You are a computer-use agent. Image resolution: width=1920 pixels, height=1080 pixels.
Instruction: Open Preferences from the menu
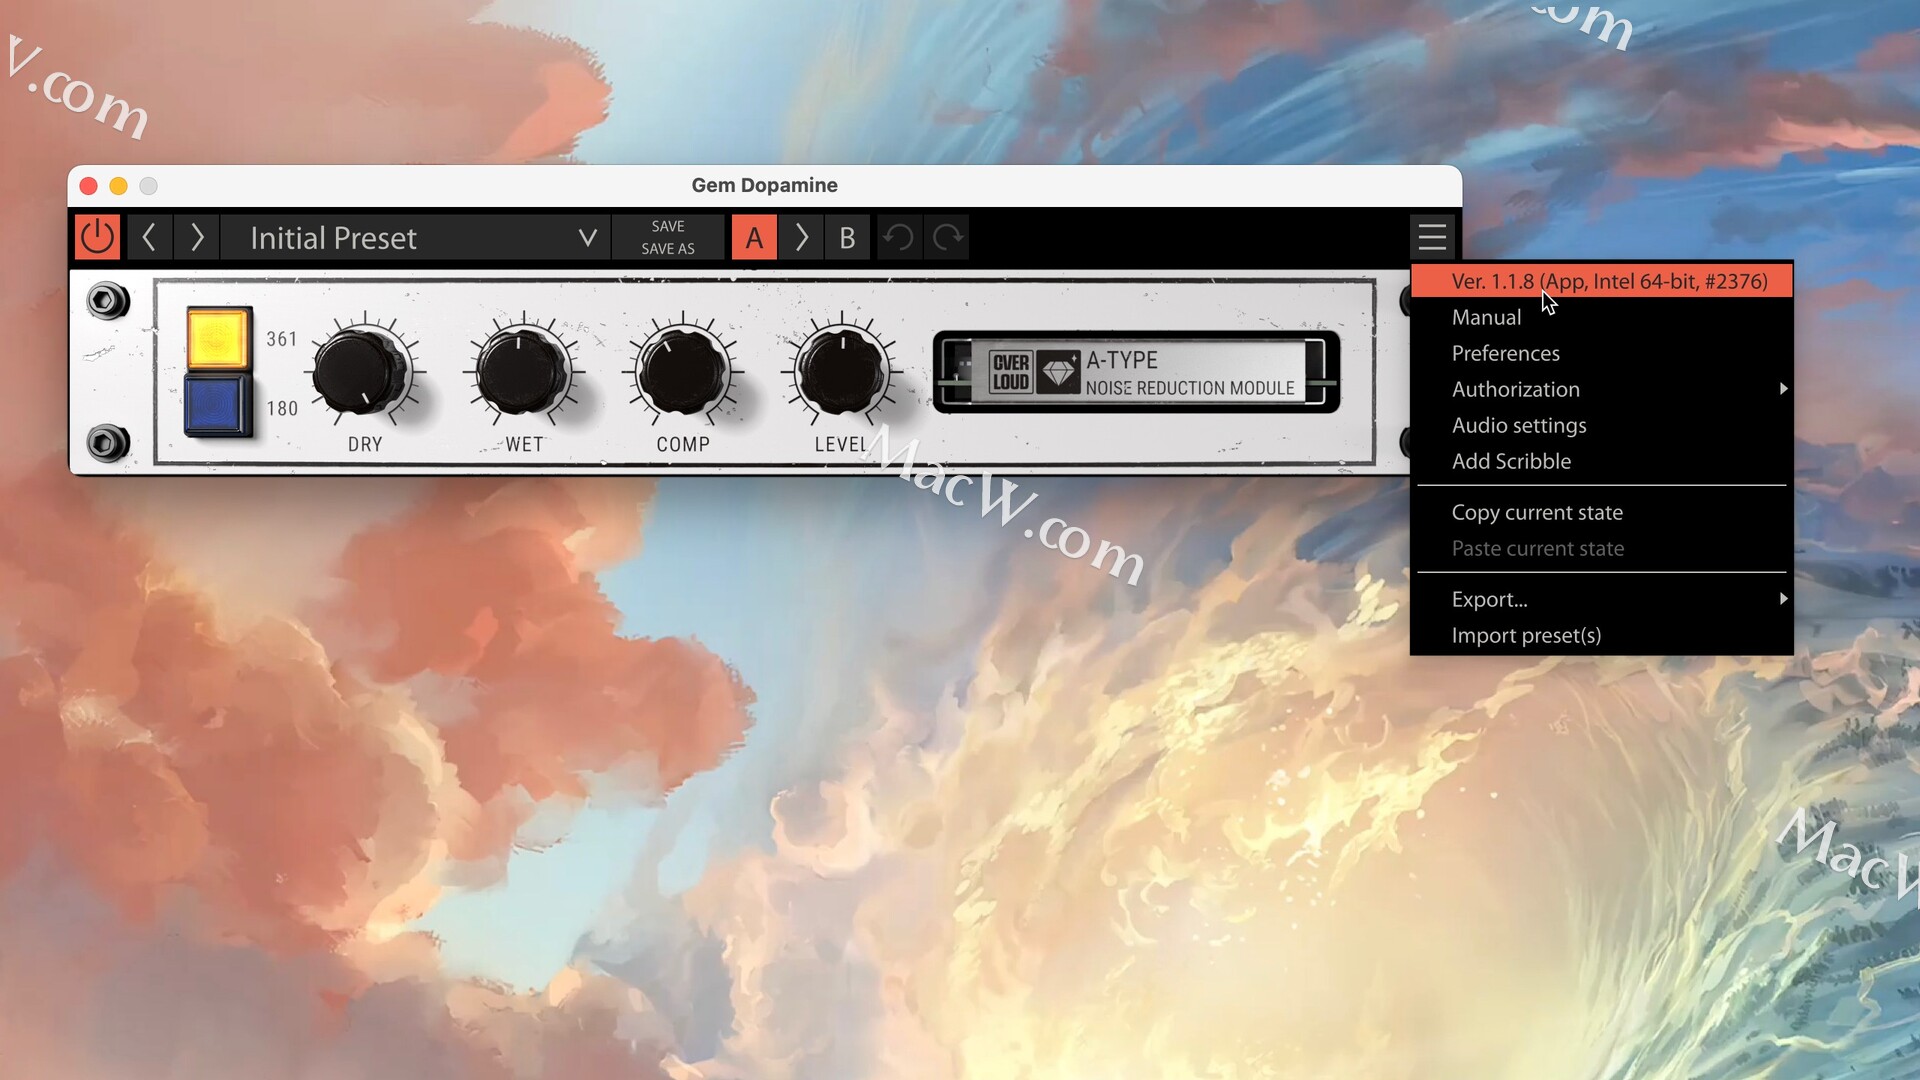click(1505, 353)
